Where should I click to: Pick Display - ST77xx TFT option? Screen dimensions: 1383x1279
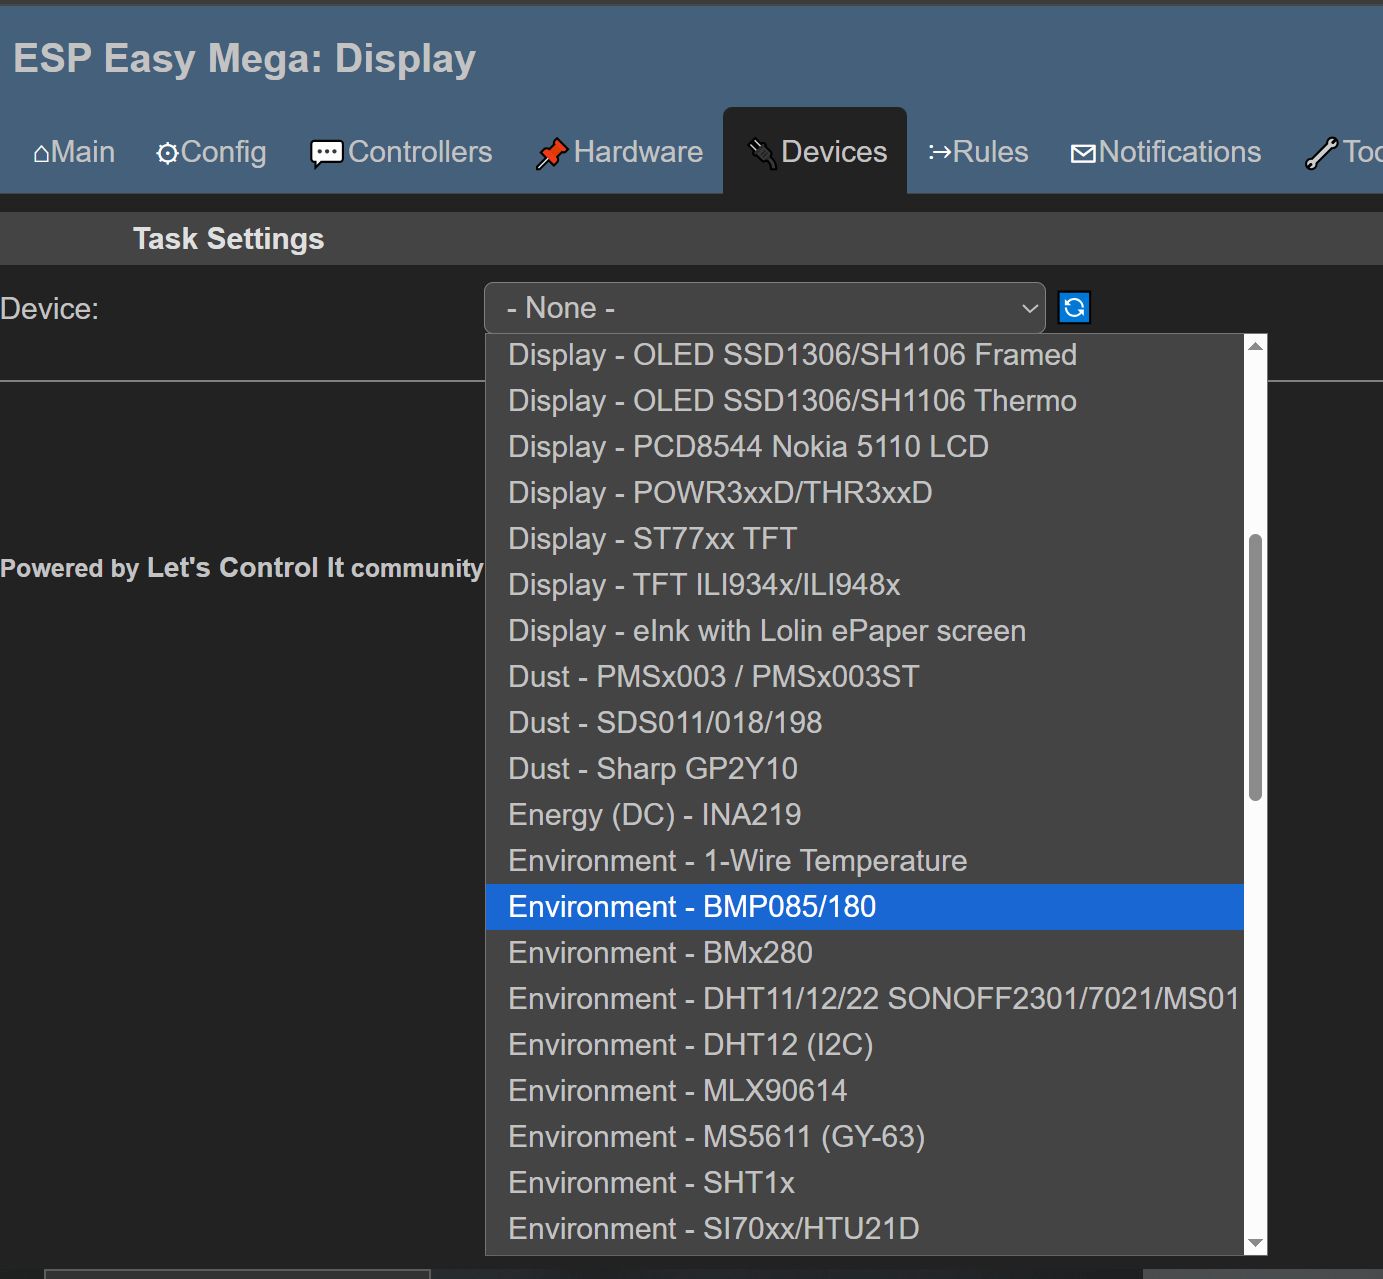[x=652, y=539]
